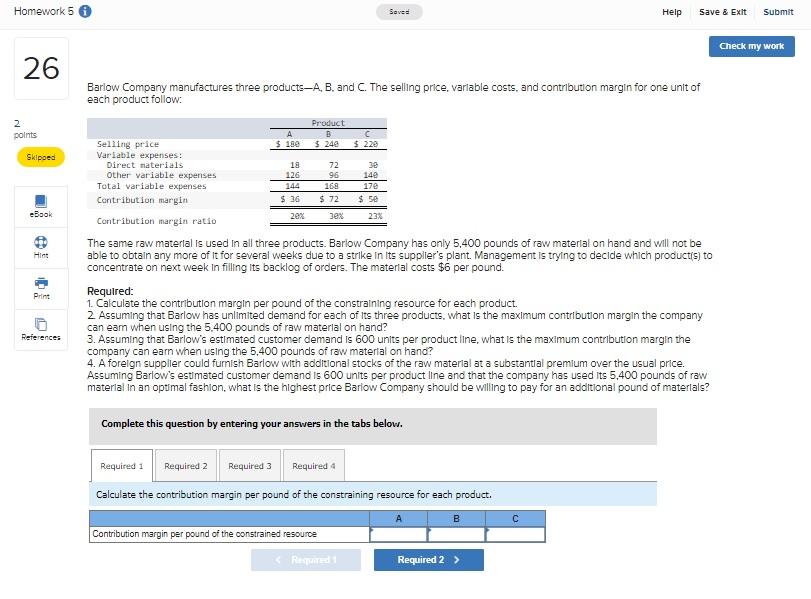Click 'Contribution margin per pound of the constrained resource' label

tap(204, 534)
